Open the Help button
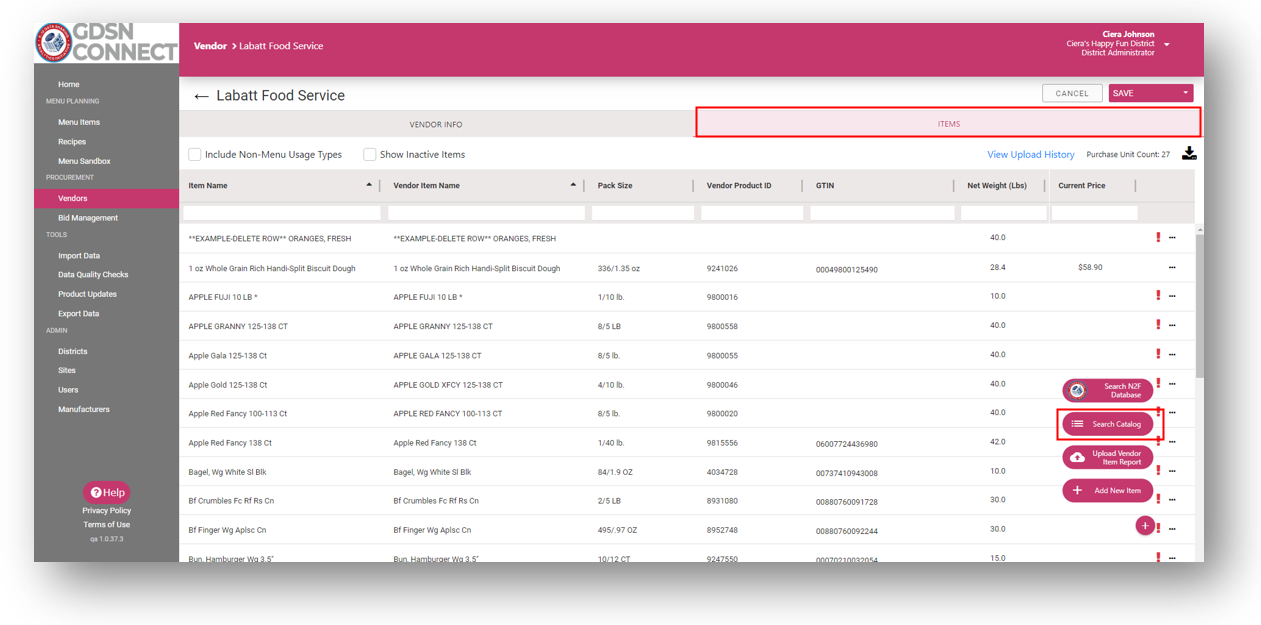This screenshot has height=625, width=1261. tap(107, 492)
